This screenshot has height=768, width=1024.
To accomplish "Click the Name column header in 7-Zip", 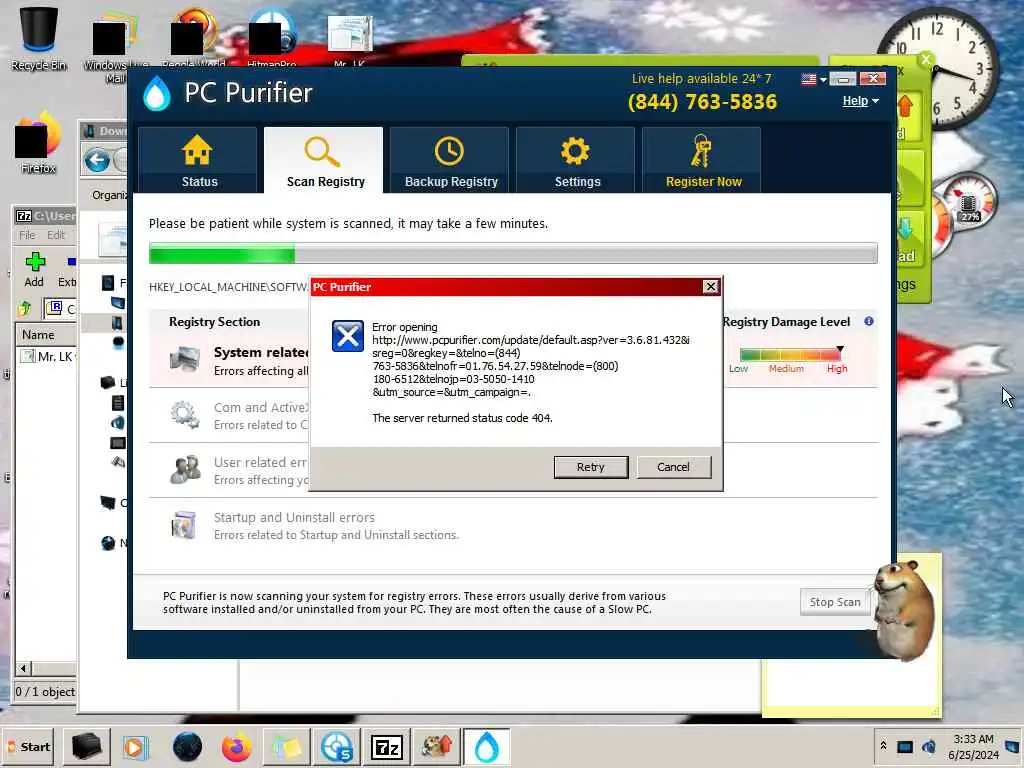I will 46,334.
